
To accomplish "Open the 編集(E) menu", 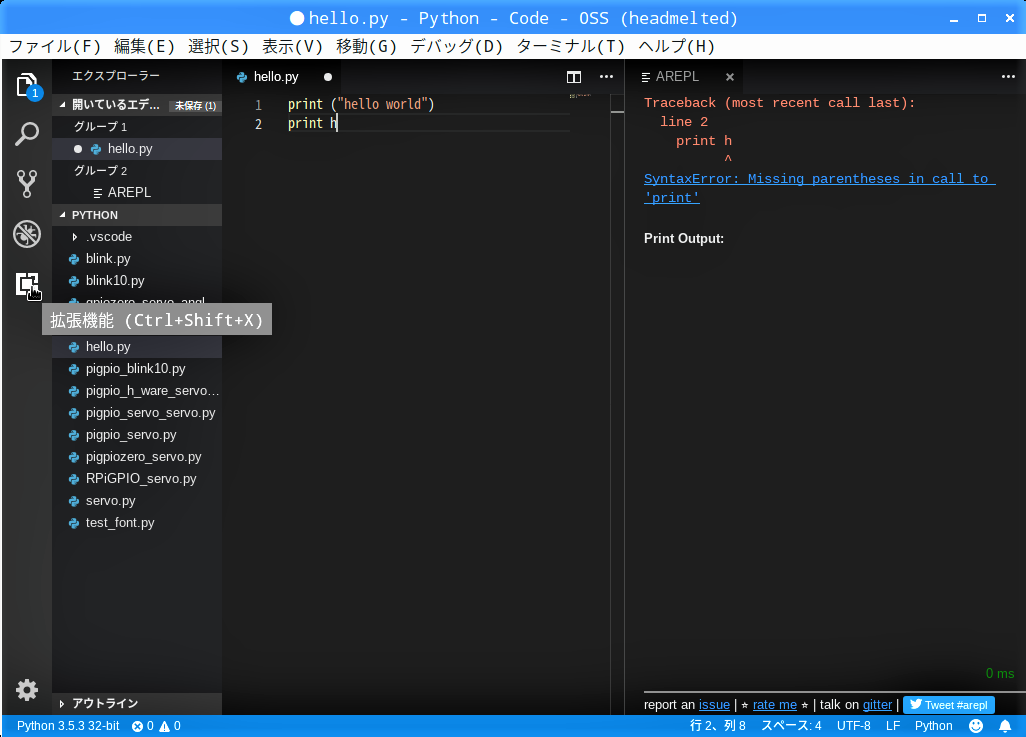I will coord(145,46).
